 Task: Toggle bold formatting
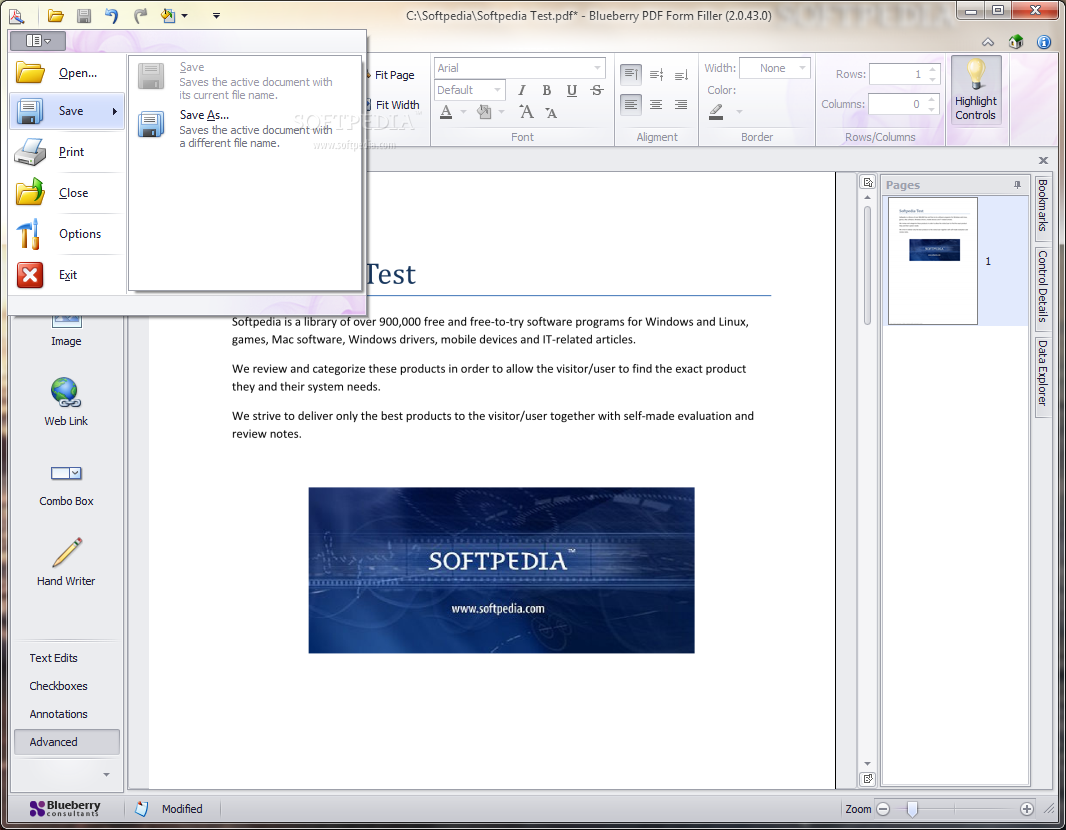pos(547,90)
